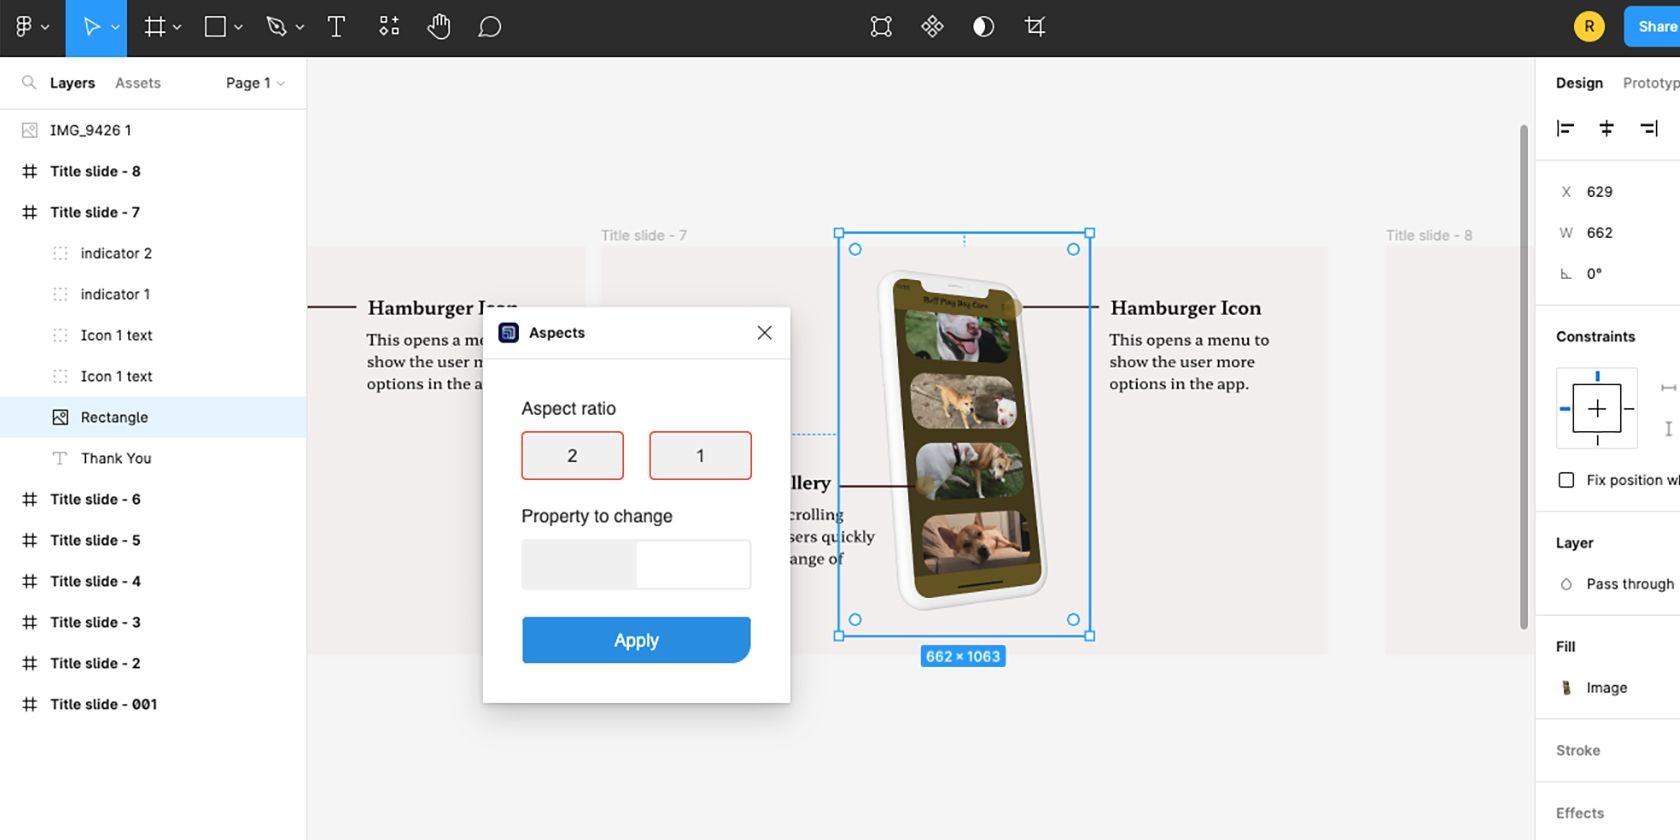Click the Use as mask icon
The width and height of the screenshot is (1680, 840).
tap(984, 27)
